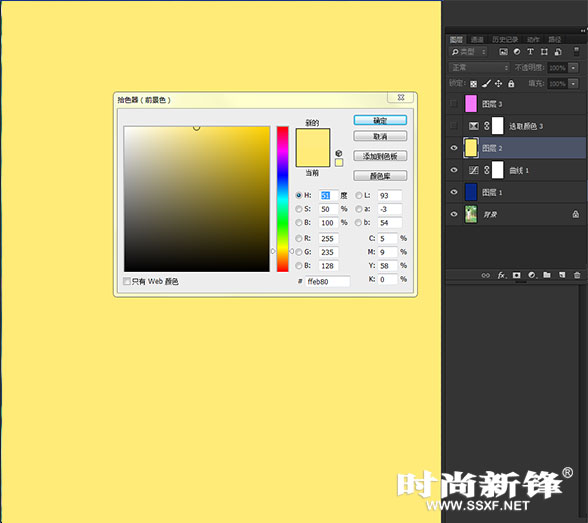Click the pixel layer filter icon
The height and width of the screenshot is (523, 588).
coord(503,52)
